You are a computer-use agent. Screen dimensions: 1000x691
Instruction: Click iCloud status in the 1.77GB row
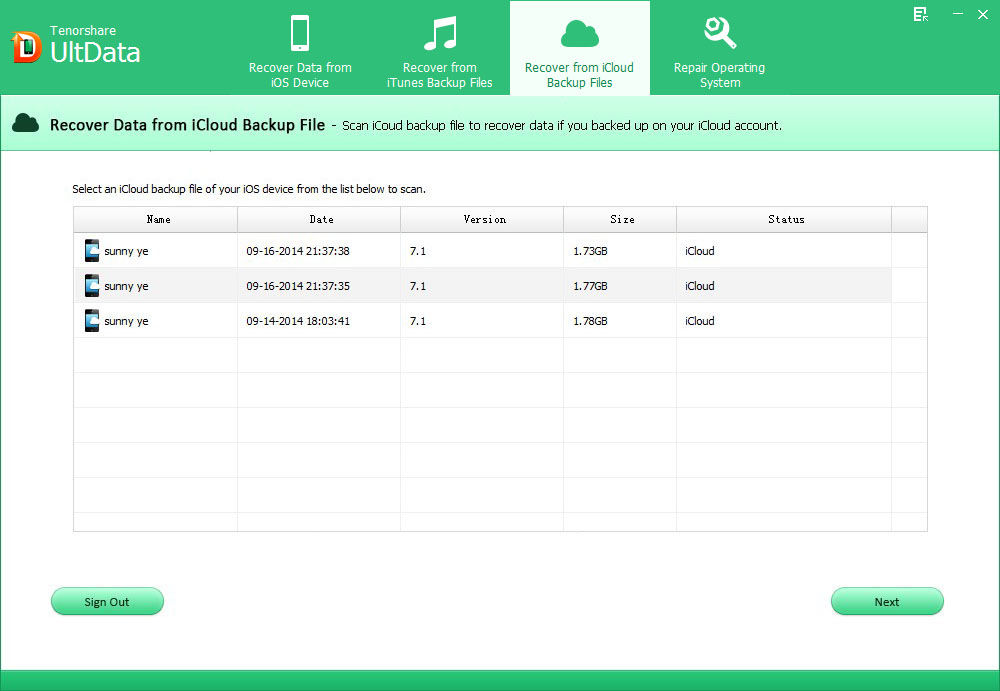click(x=700, y=286)
